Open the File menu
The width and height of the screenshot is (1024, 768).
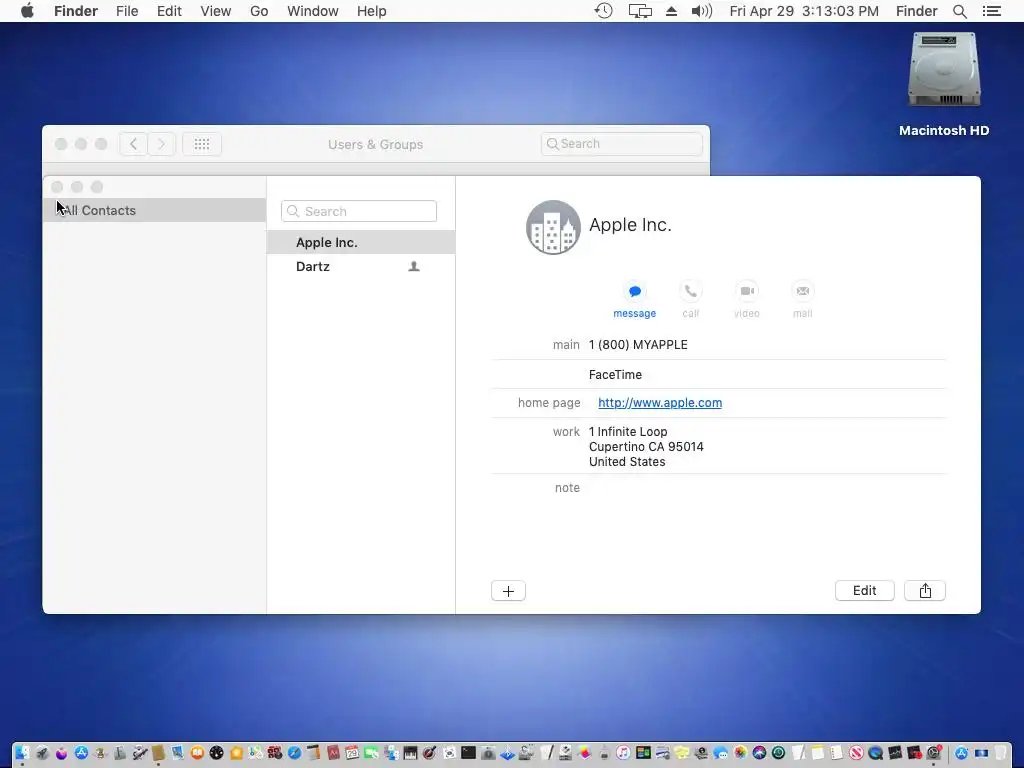[x=127, y=11]
